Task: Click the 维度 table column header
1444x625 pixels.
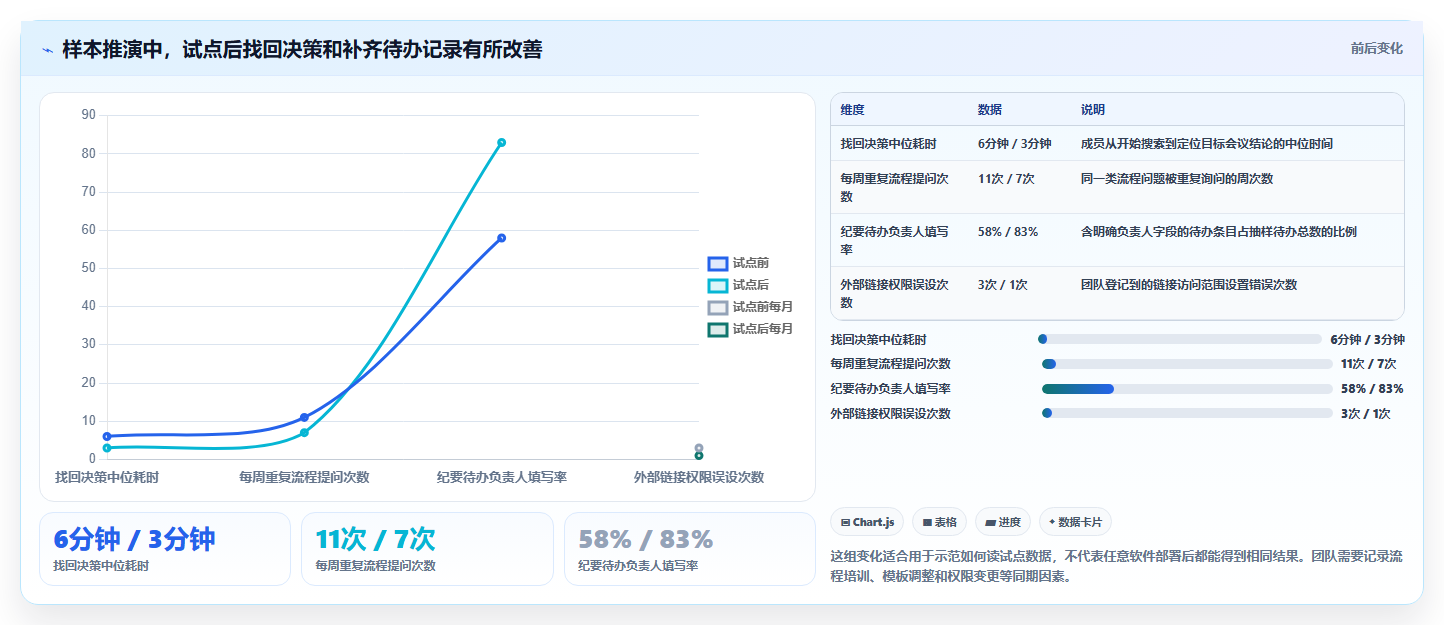Action: click(x=852, y=110)
